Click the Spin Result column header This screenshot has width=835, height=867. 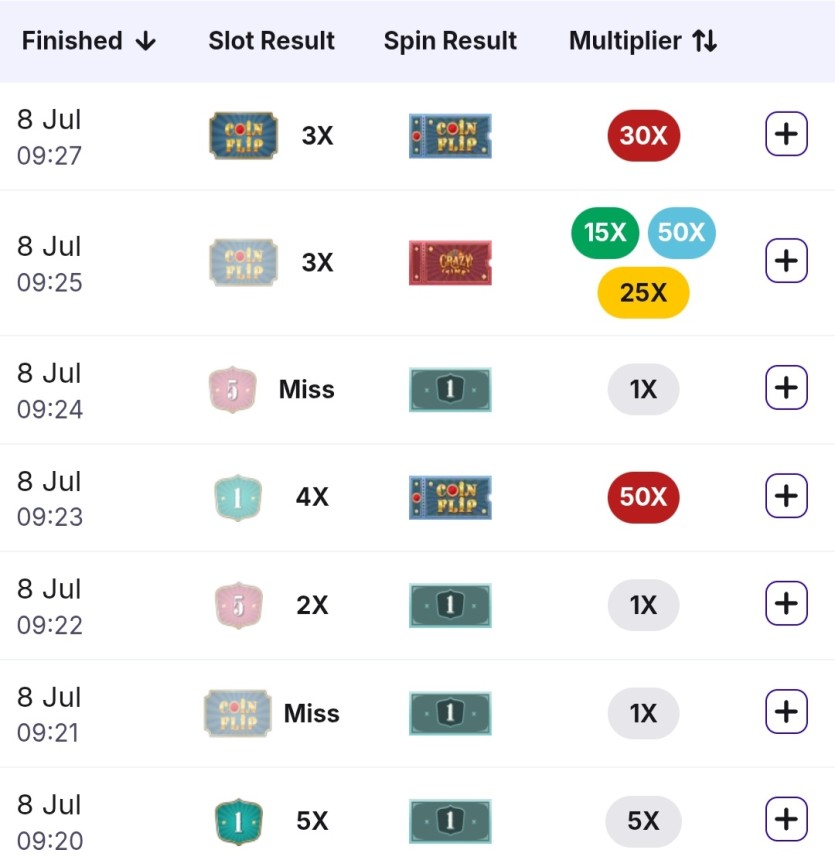pos(450,41)
